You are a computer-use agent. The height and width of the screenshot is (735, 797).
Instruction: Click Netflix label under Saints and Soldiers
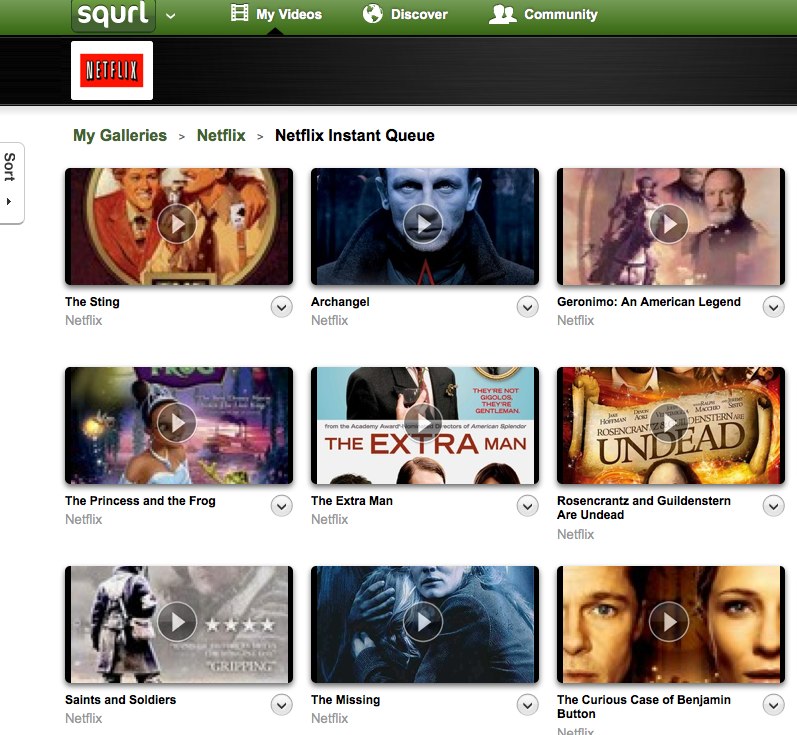[83, 718]
